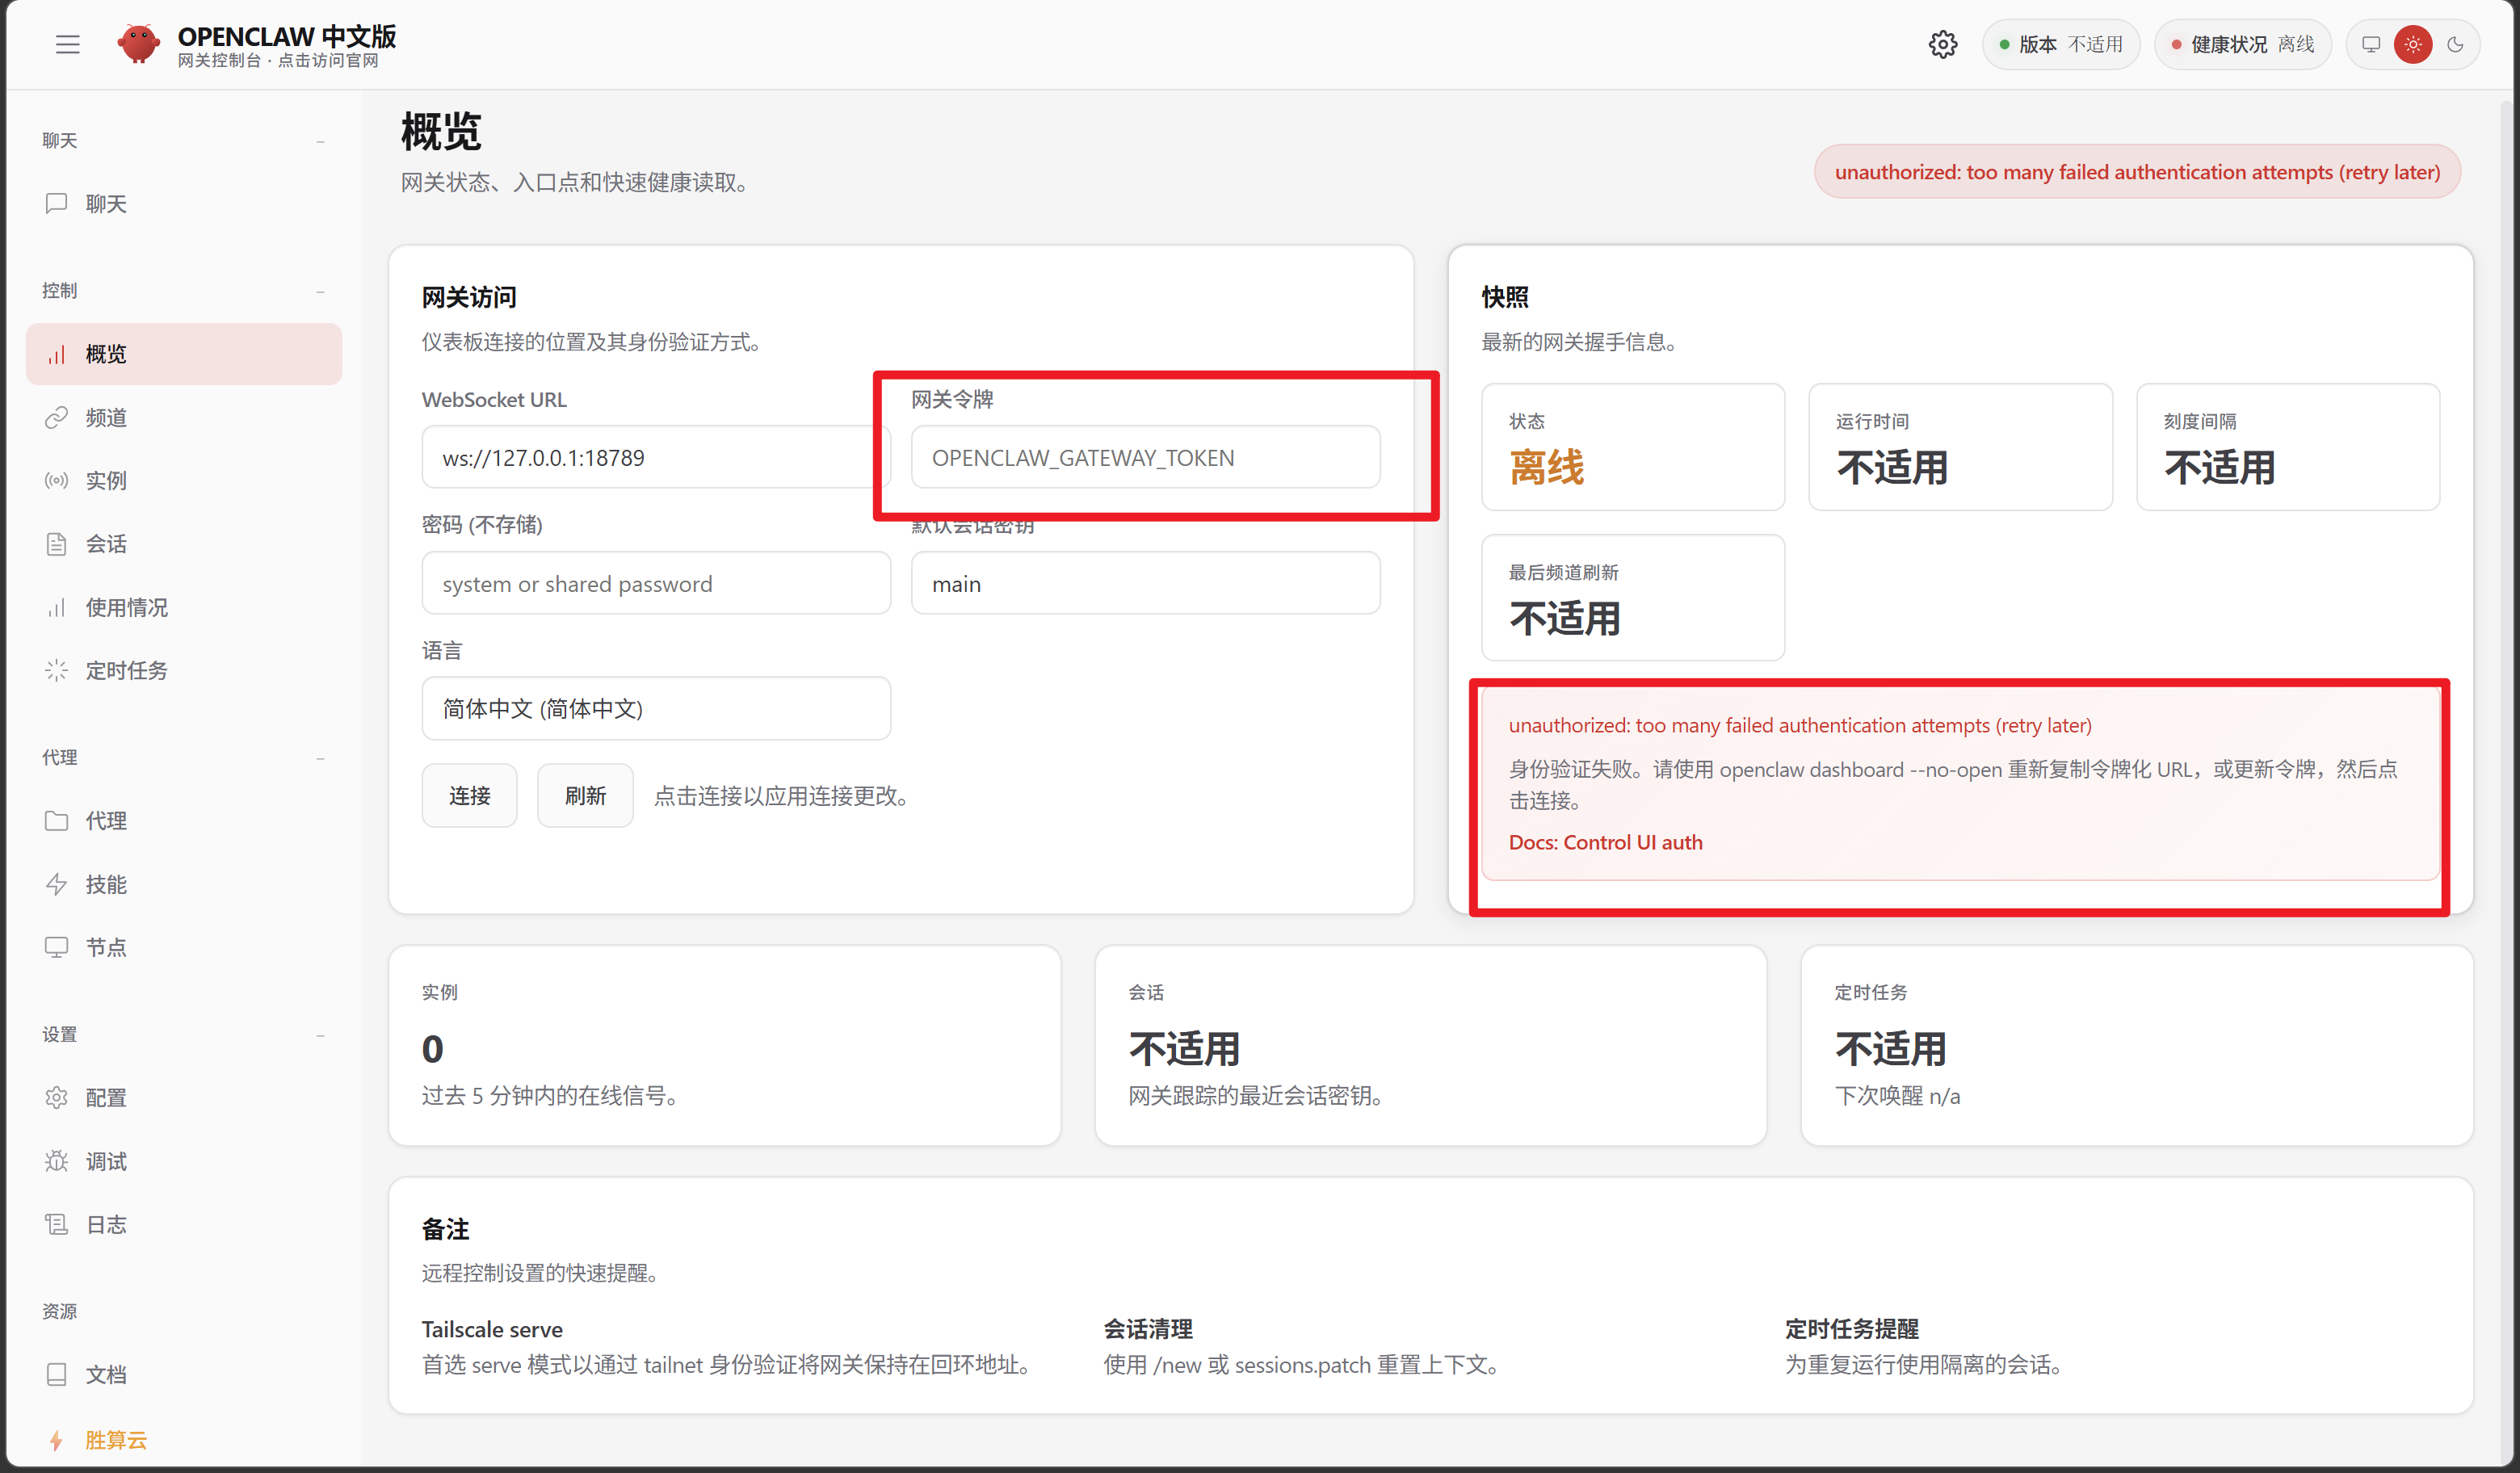Viewport: 2520px width, 1473px height.
Task: Collapse the 代理 sidebar section
Action: point(320,758)
